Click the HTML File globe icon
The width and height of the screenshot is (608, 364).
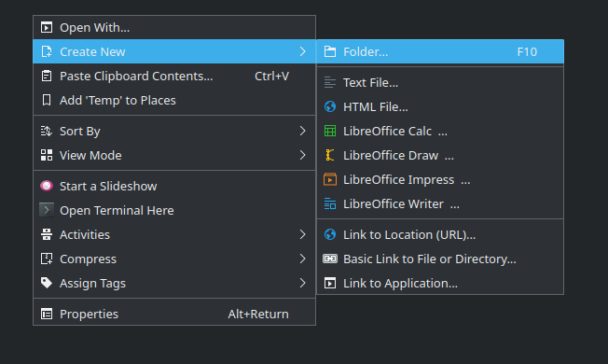tap(330, 107)
